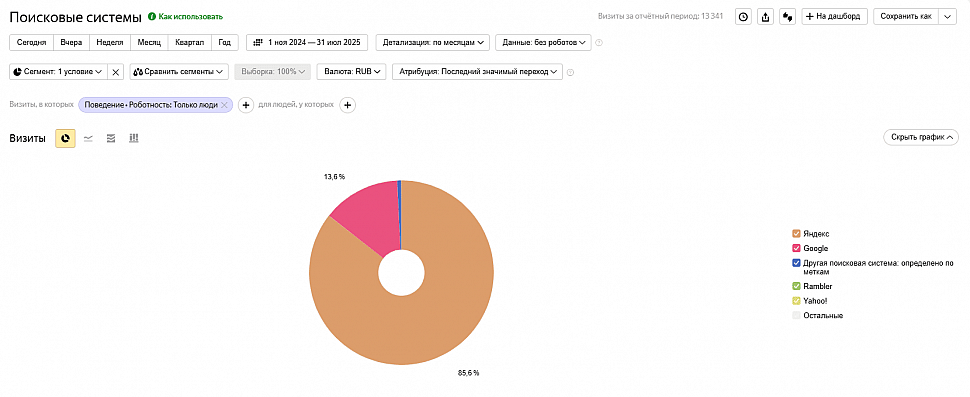
Task: Remove segment with the X button
Action: [116, 72]
